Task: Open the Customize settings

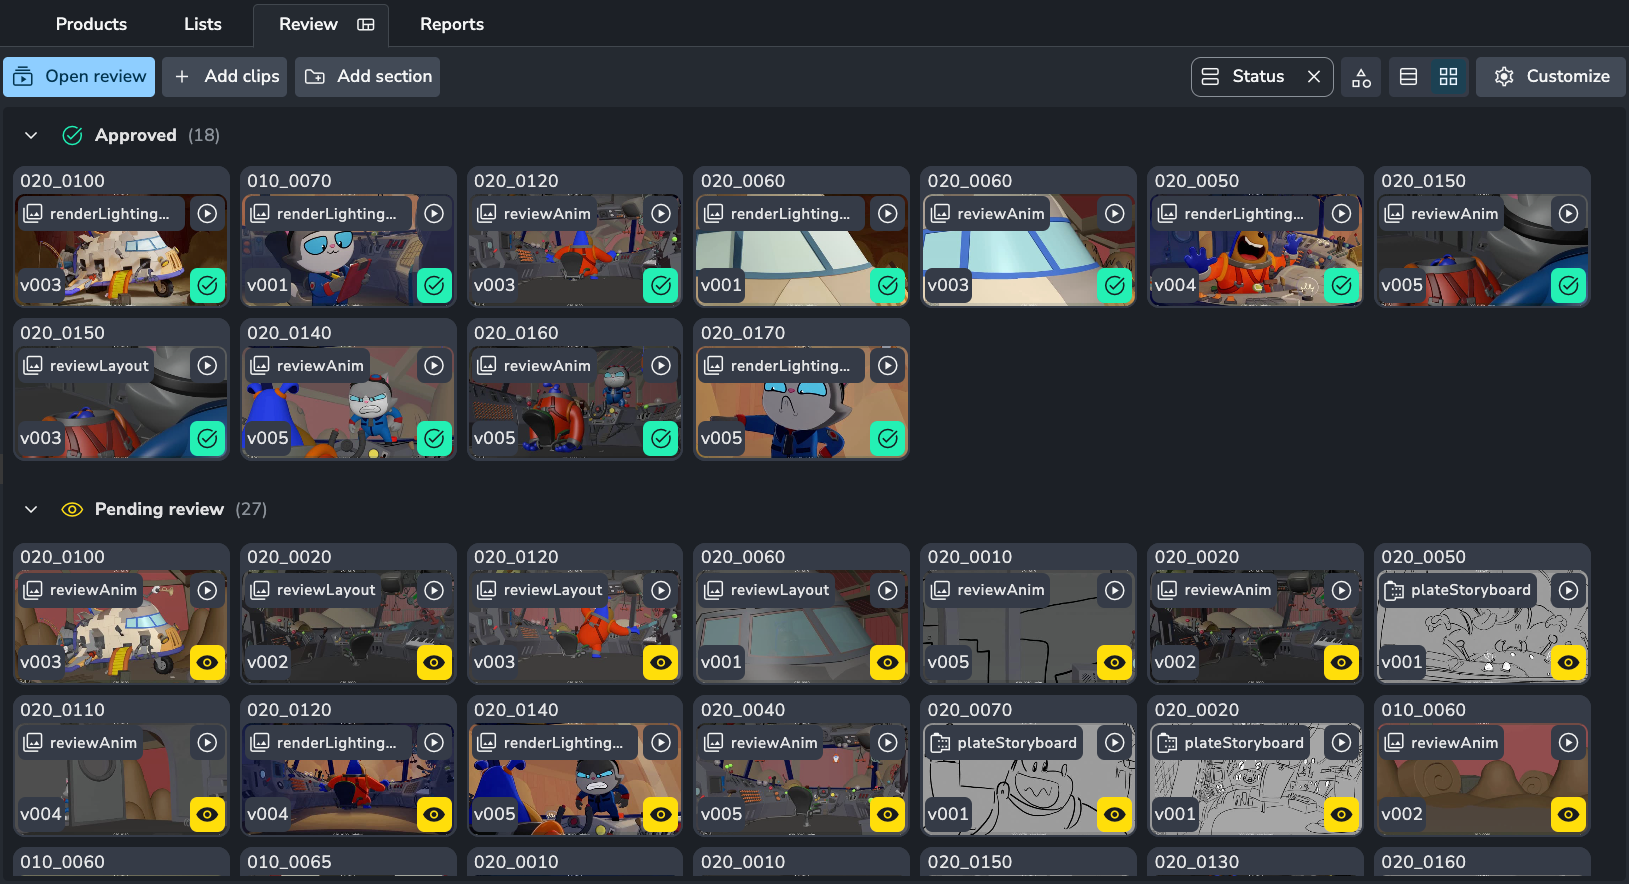Action: (1551, 77)
